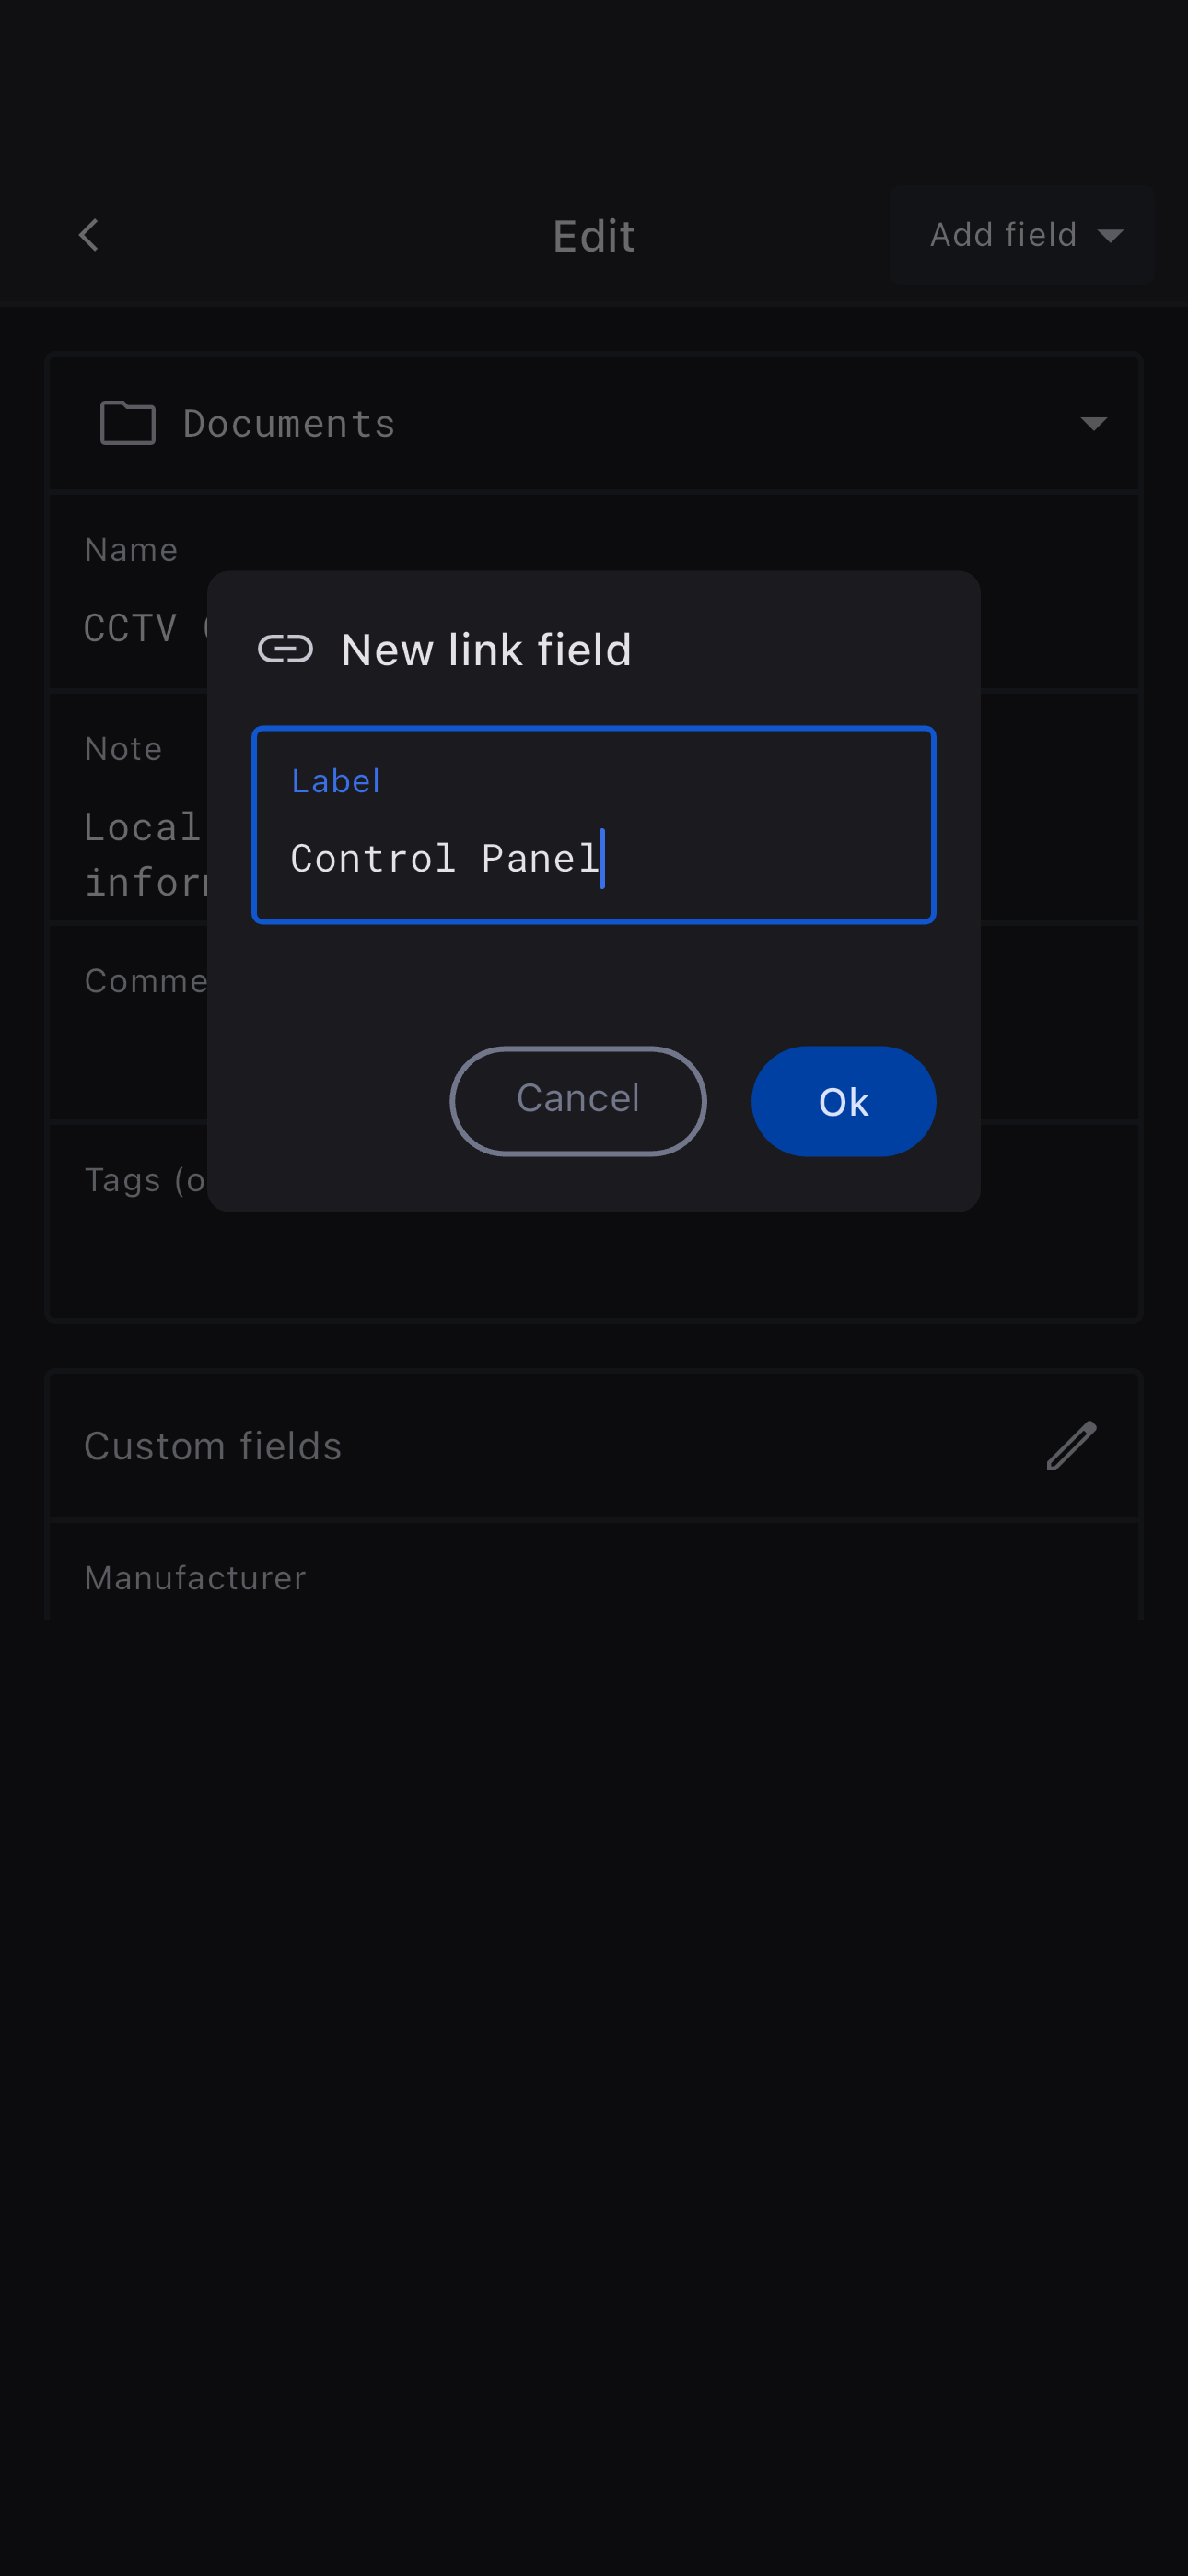Cancel the new link field dialog
This screenshot has height=2576, width=1188.
[577, 1100]
